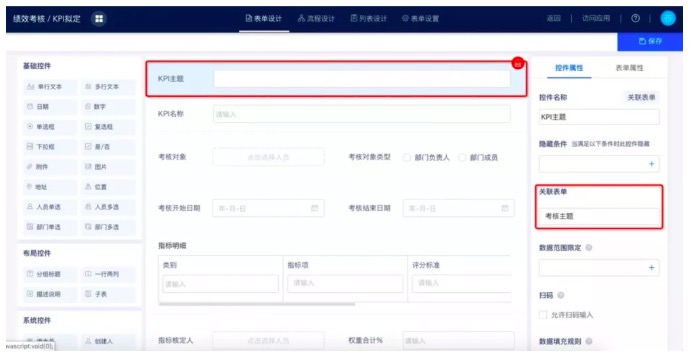Add a 人员单选 single-person picker control

[x=50, y=207]
